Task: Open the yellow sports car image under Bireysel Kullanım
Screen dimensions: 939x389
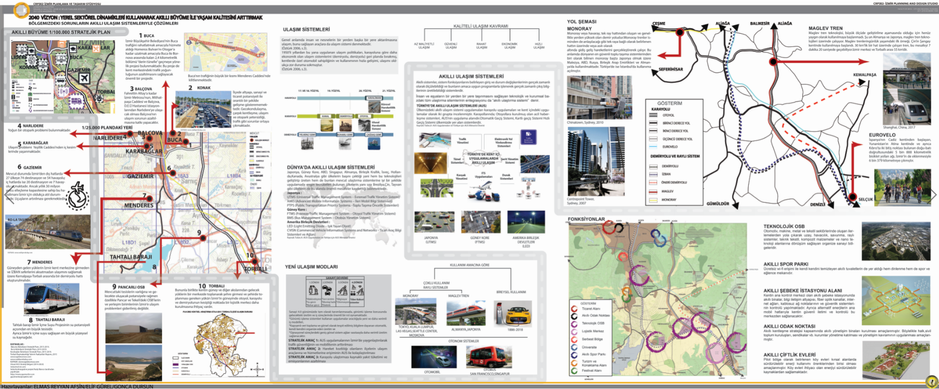Action: pyautogui.click(x=514, y=313)
